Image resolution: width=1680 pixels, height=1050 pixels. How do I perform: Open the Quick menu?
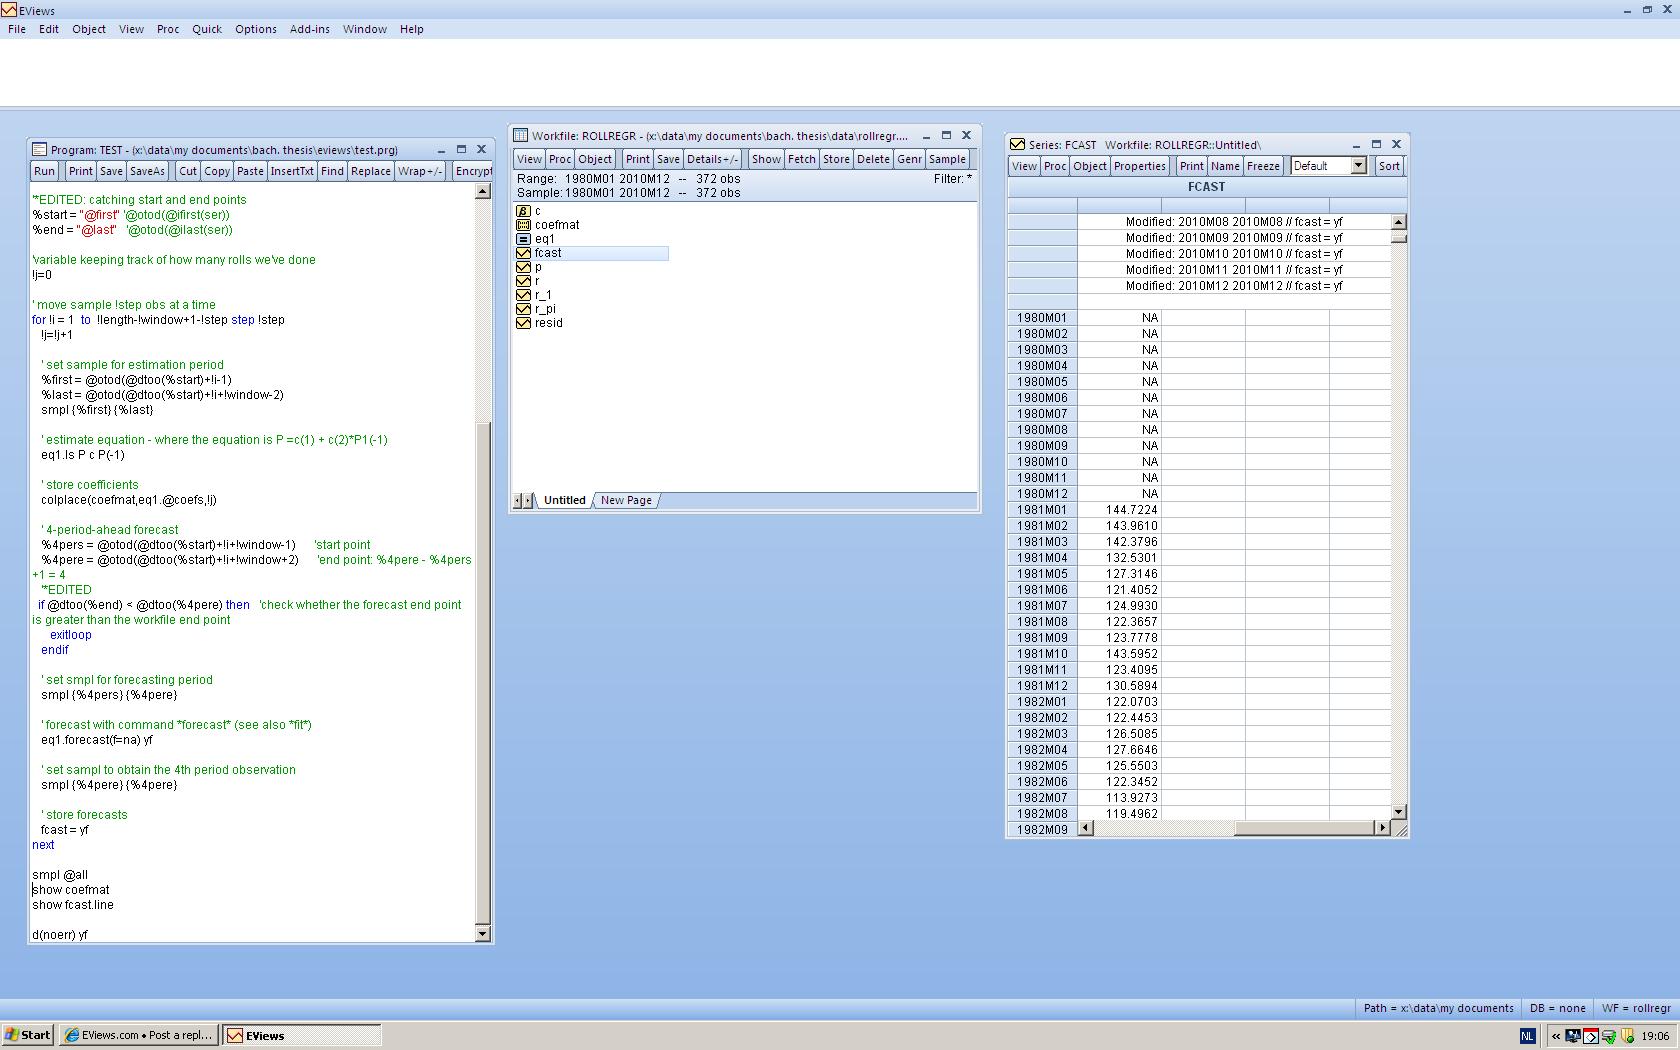tap(206, 29)
